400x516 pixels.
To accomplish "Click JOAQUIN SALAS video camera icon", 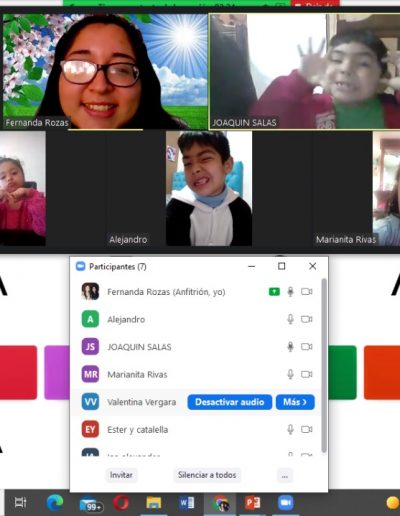I will [307, 347].
